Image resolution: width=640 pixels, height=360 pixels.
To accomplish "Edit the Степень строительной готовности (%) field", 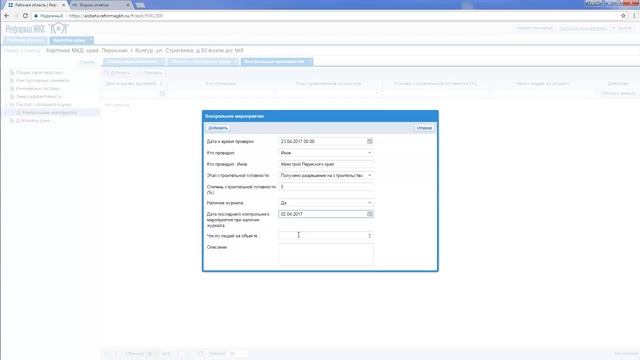I will coord(326,187).
